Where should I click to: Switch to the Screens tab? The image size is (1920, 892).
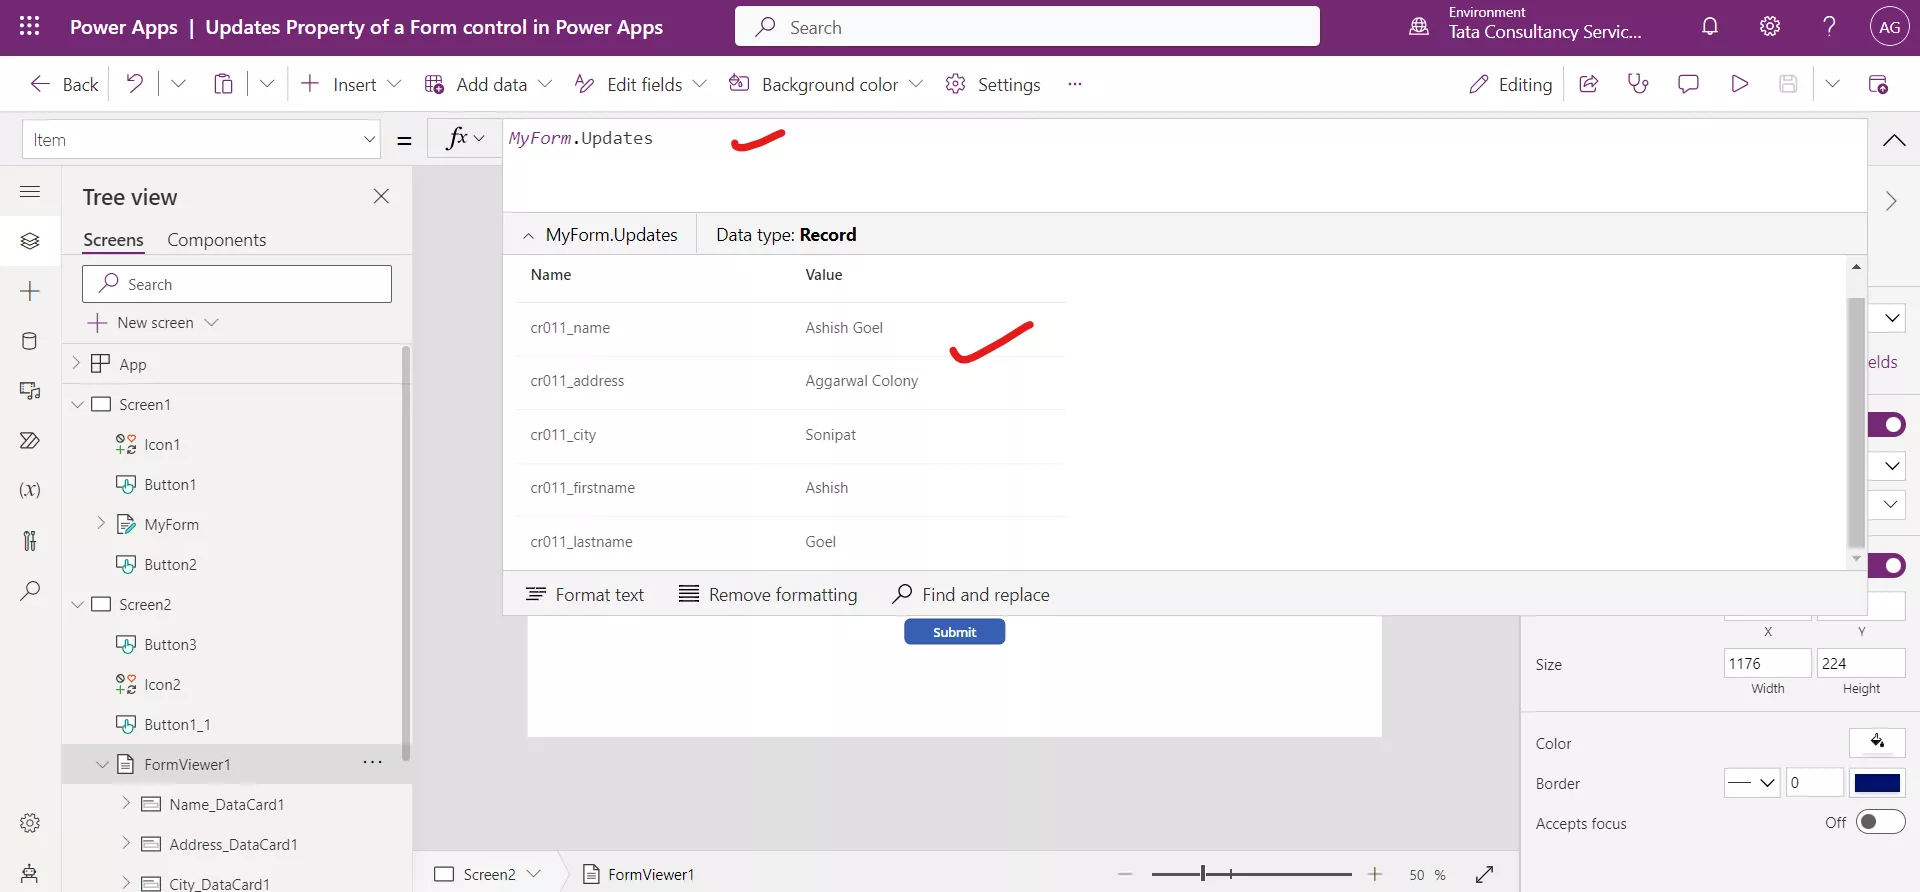click(113, 240)
